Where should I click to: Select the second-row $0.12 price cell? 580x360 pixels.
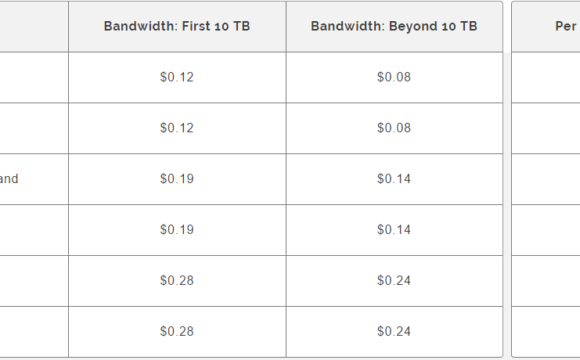[x=177, y=128]
